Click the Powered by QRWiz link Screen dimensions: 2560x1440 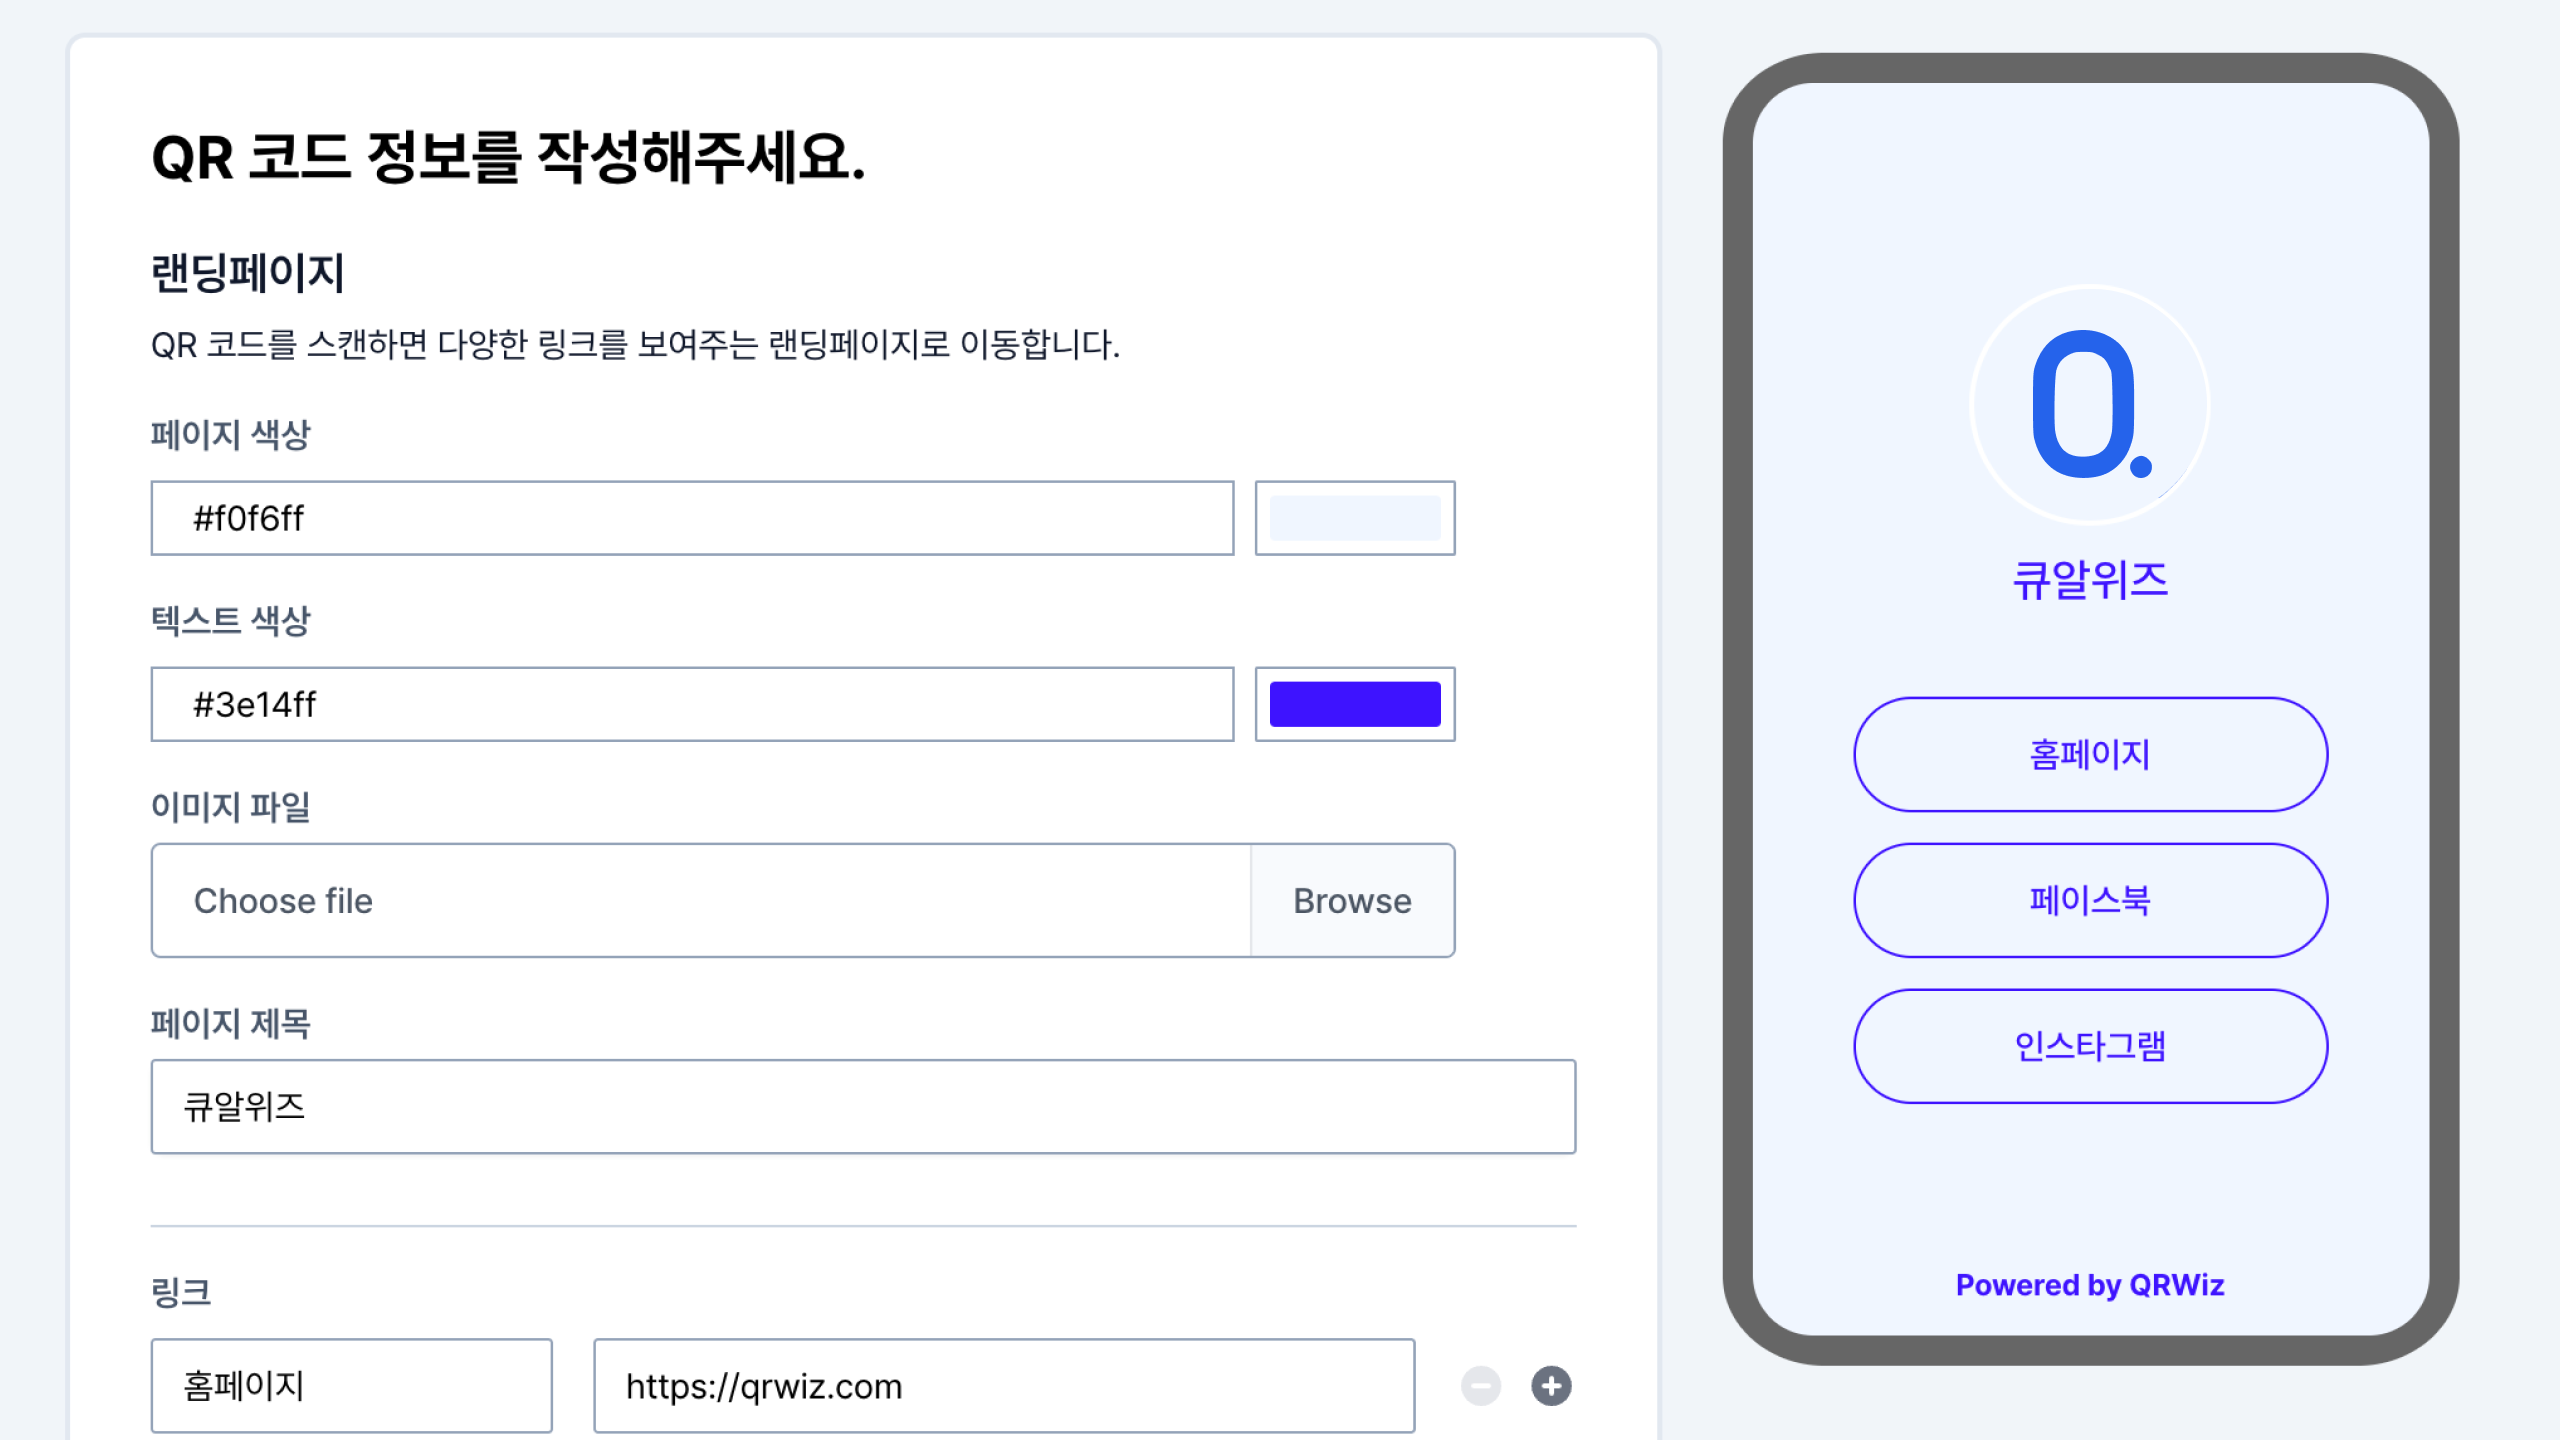pos(2089,1284)
